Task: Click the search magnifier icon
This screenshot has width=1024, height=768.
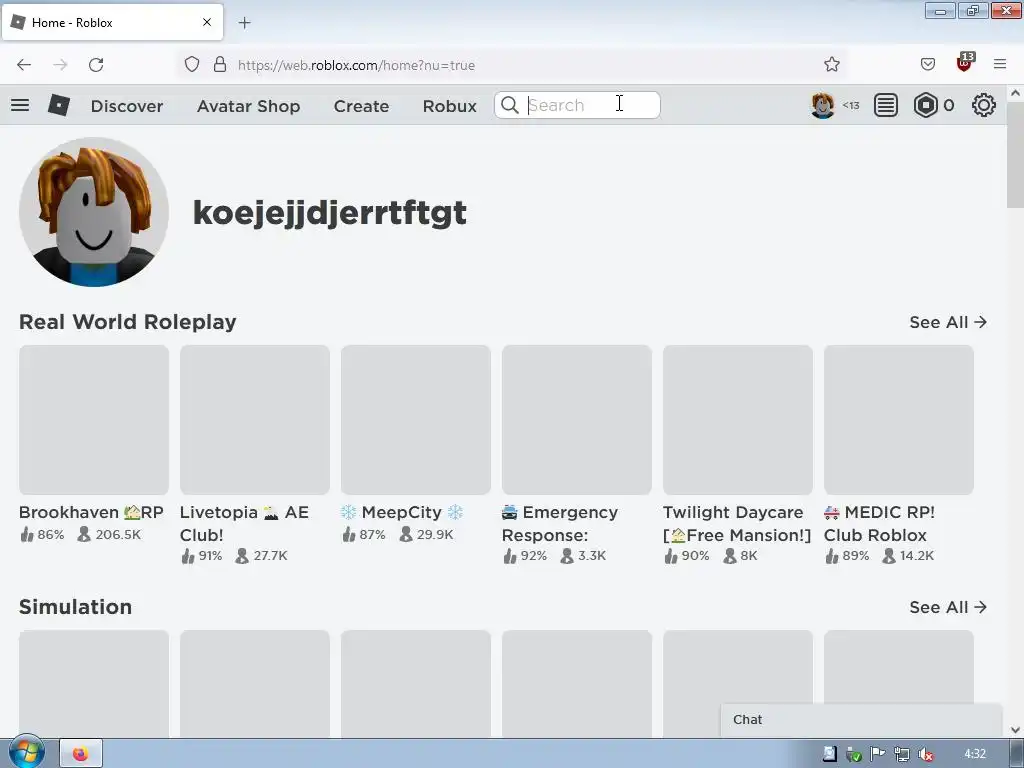Action: click(509, 105)
